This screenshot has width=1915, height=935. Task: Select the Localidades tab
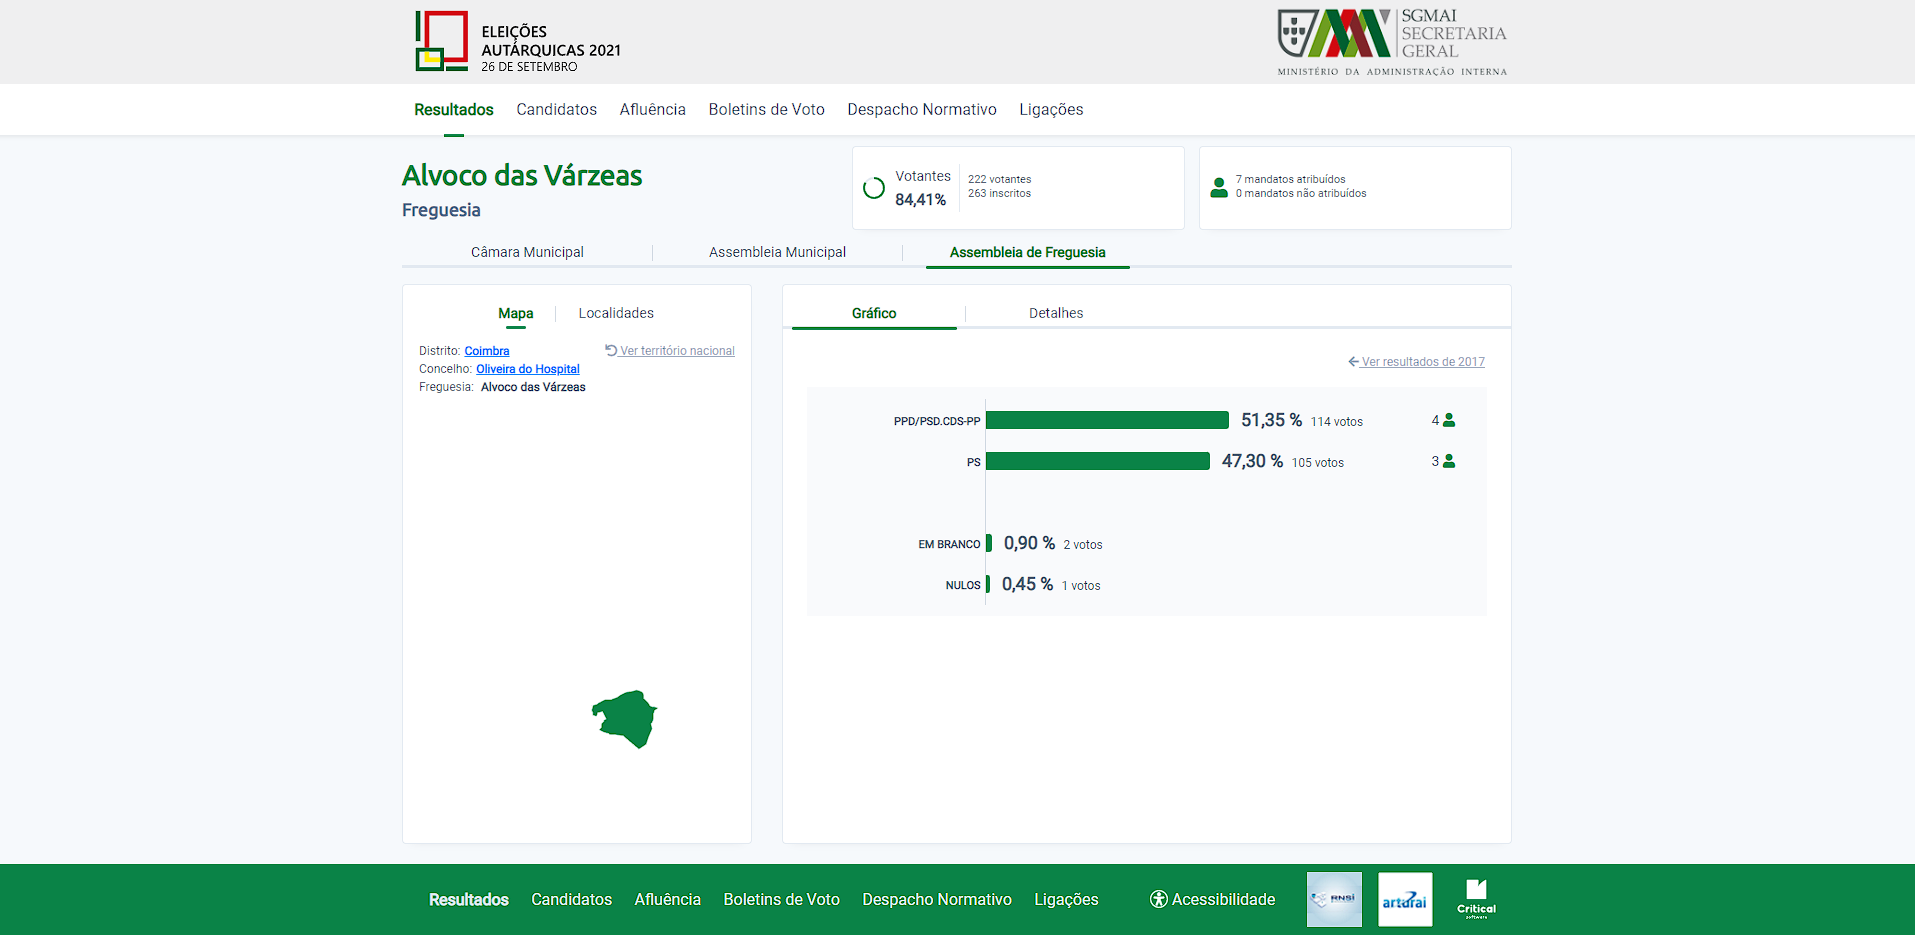(x=616, y=313)
